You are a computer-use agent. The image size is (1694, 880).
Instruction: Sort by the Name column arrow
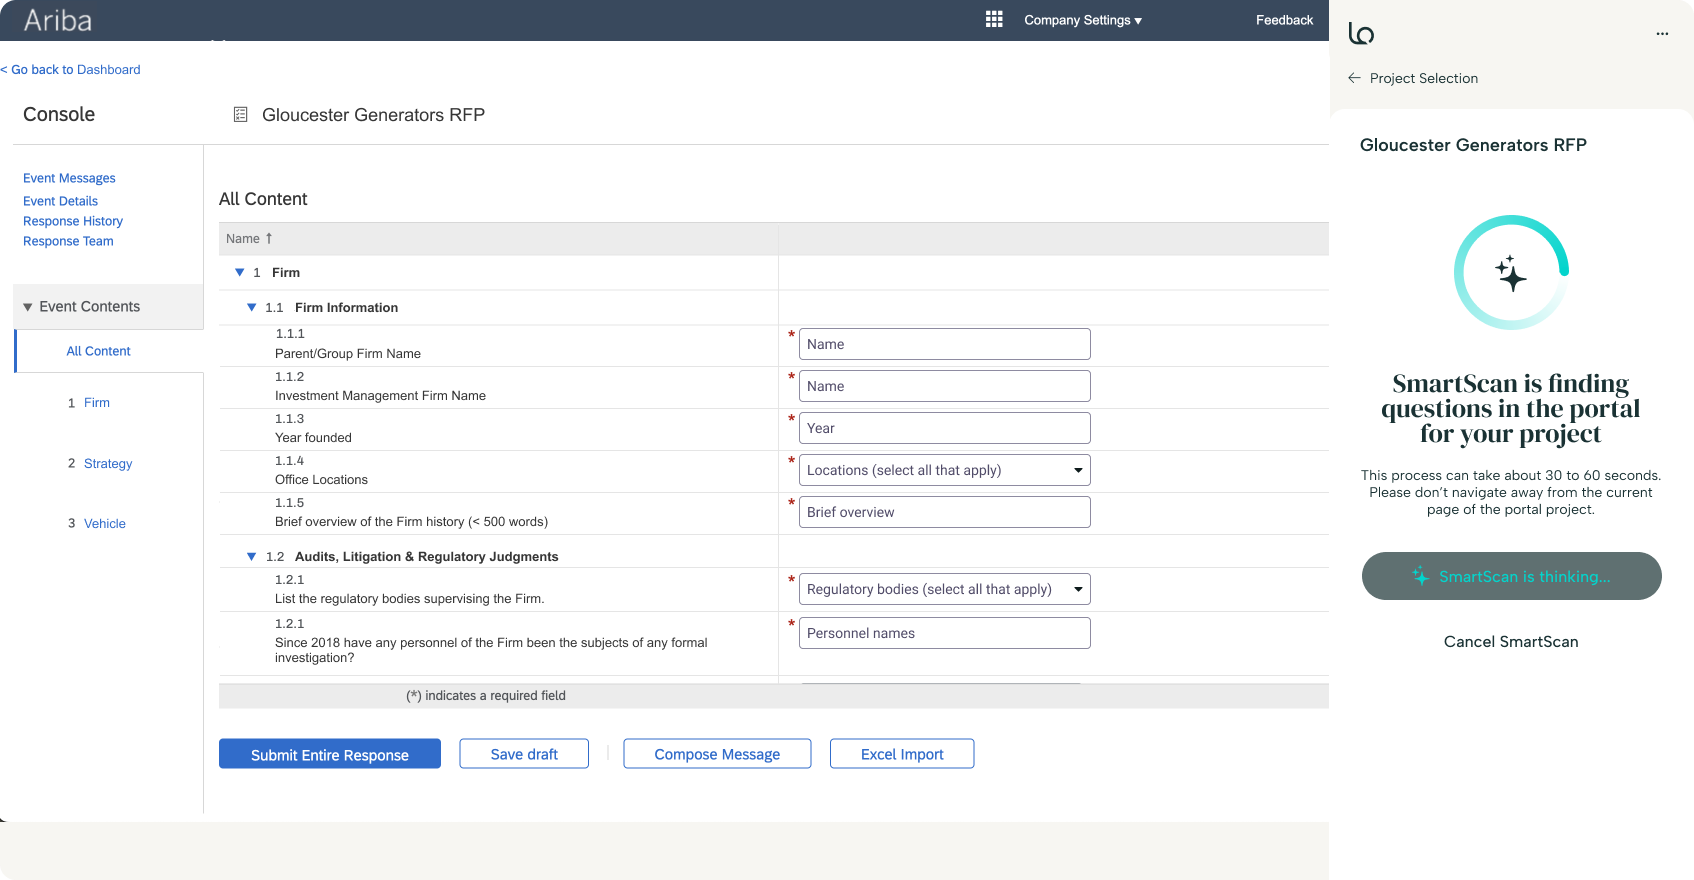click(269, 238)
